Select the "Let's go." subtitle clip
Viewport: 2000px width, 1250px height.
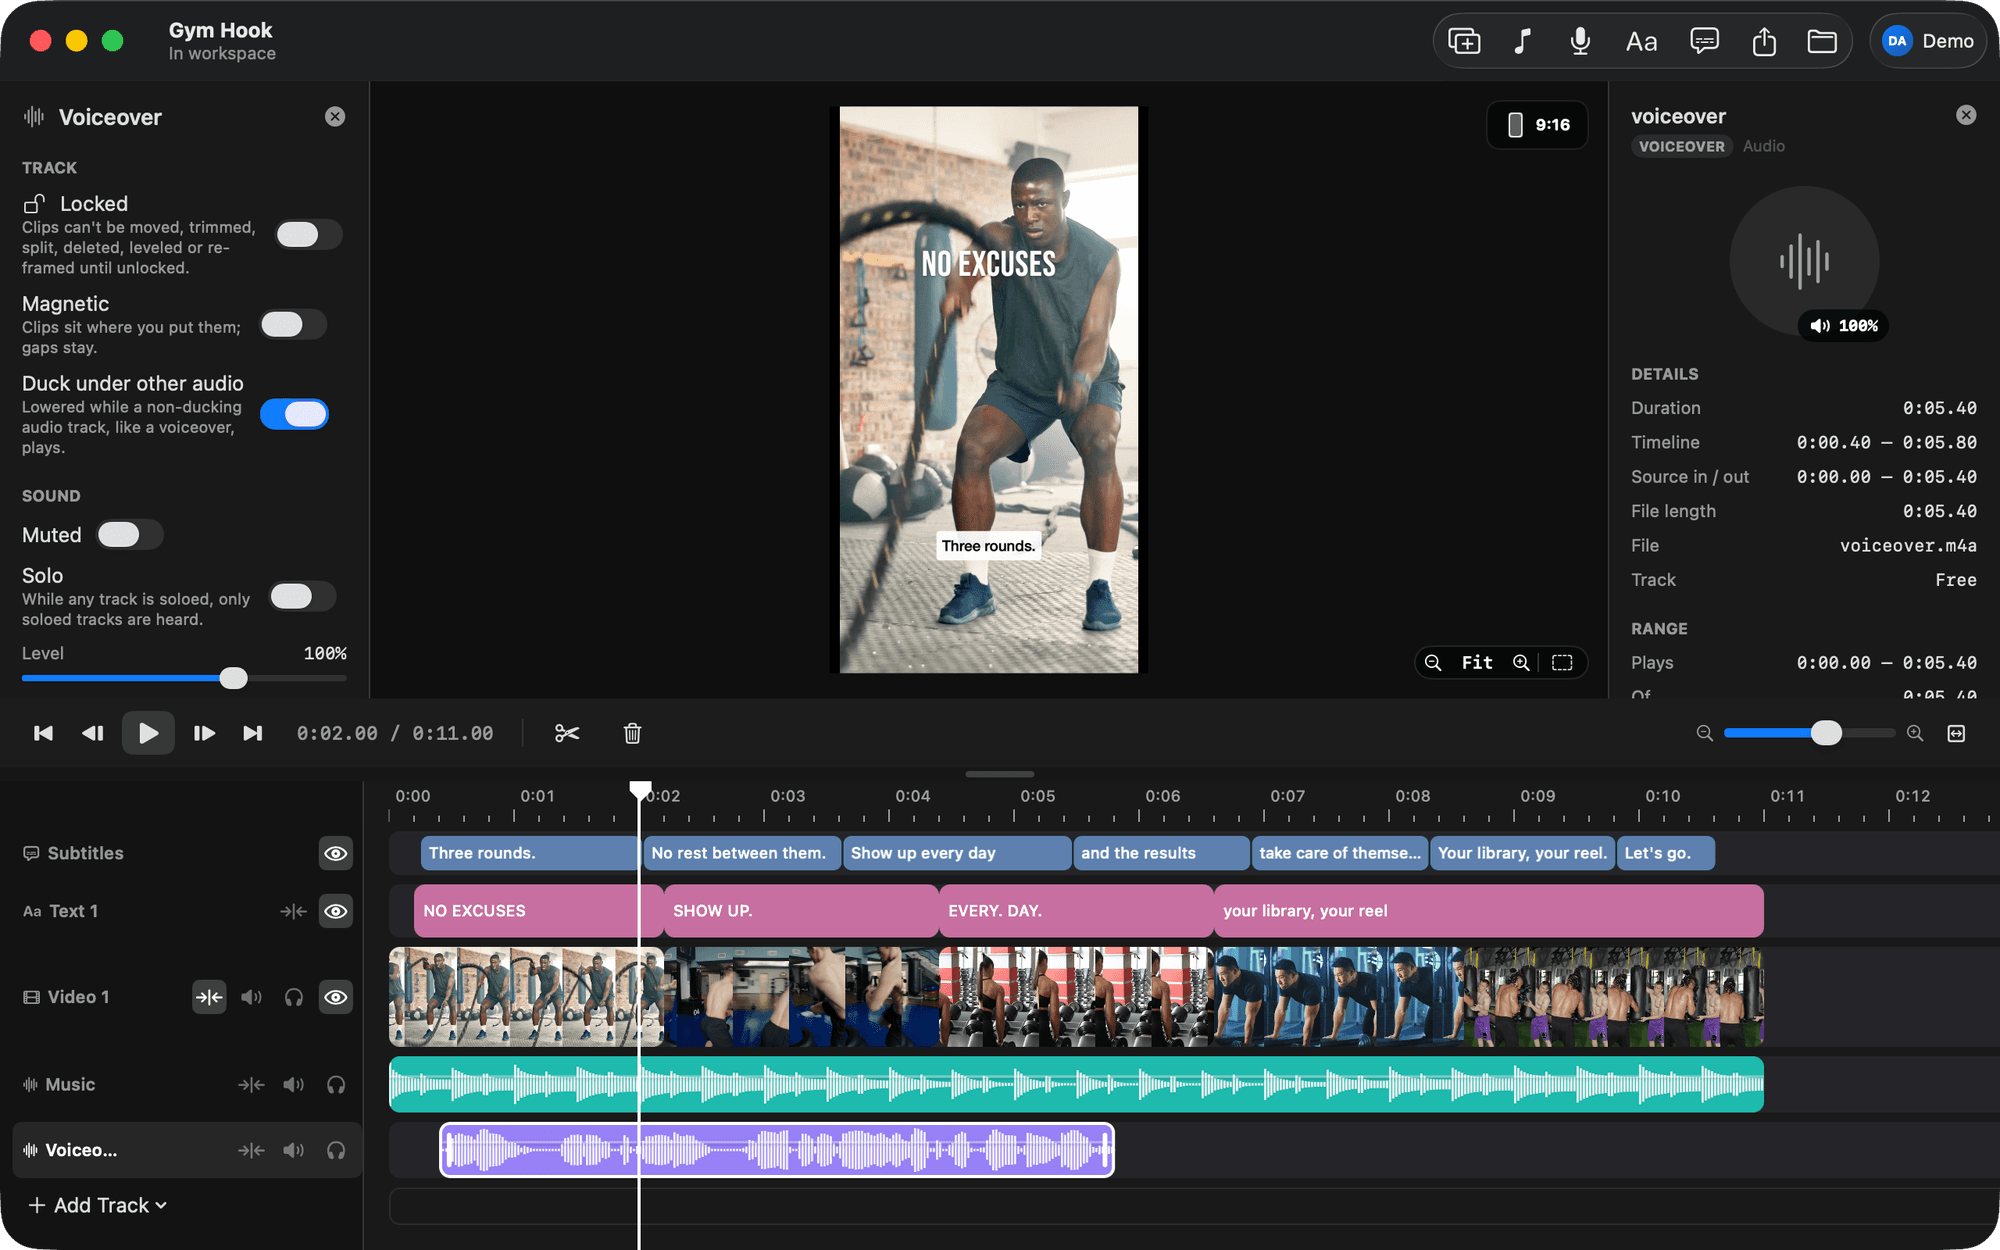coord(1666,853)
